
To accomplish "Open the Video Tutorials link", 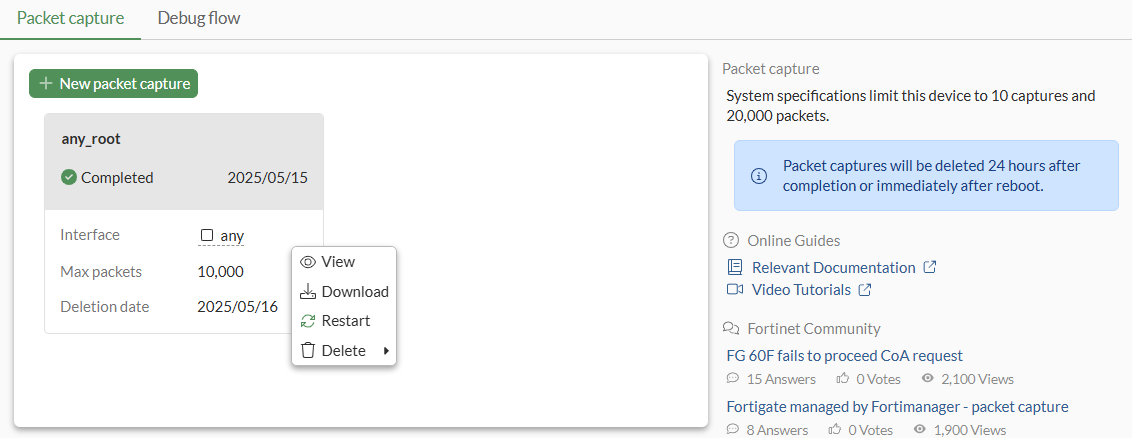I will 801,290.
